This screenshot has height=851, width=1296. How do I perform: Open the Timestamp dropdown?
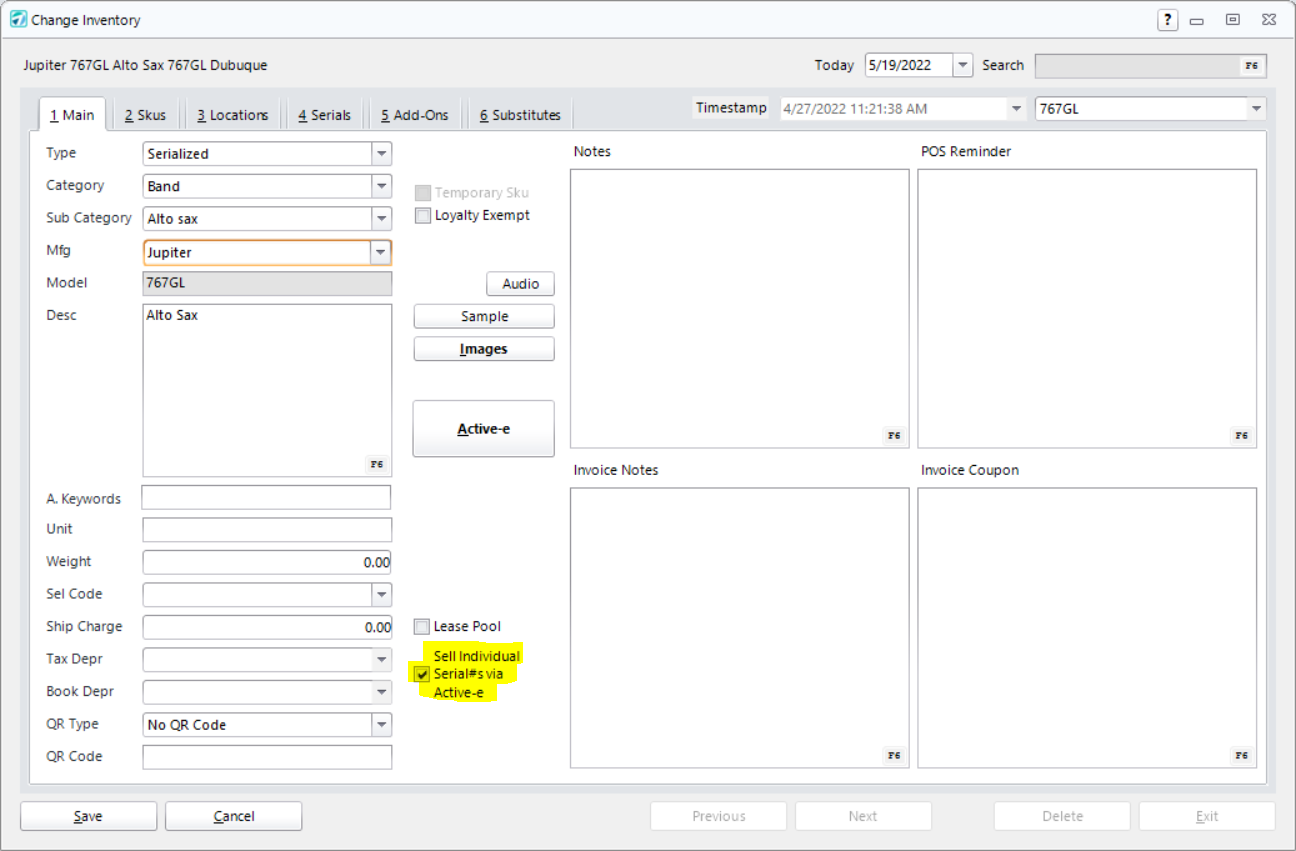pyautogui.click(x=1017, y=108)
